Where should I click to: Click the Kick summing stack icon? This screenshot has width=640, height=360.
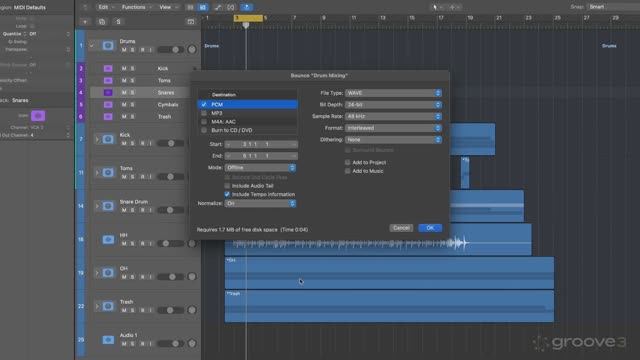[x=108, y=139]
